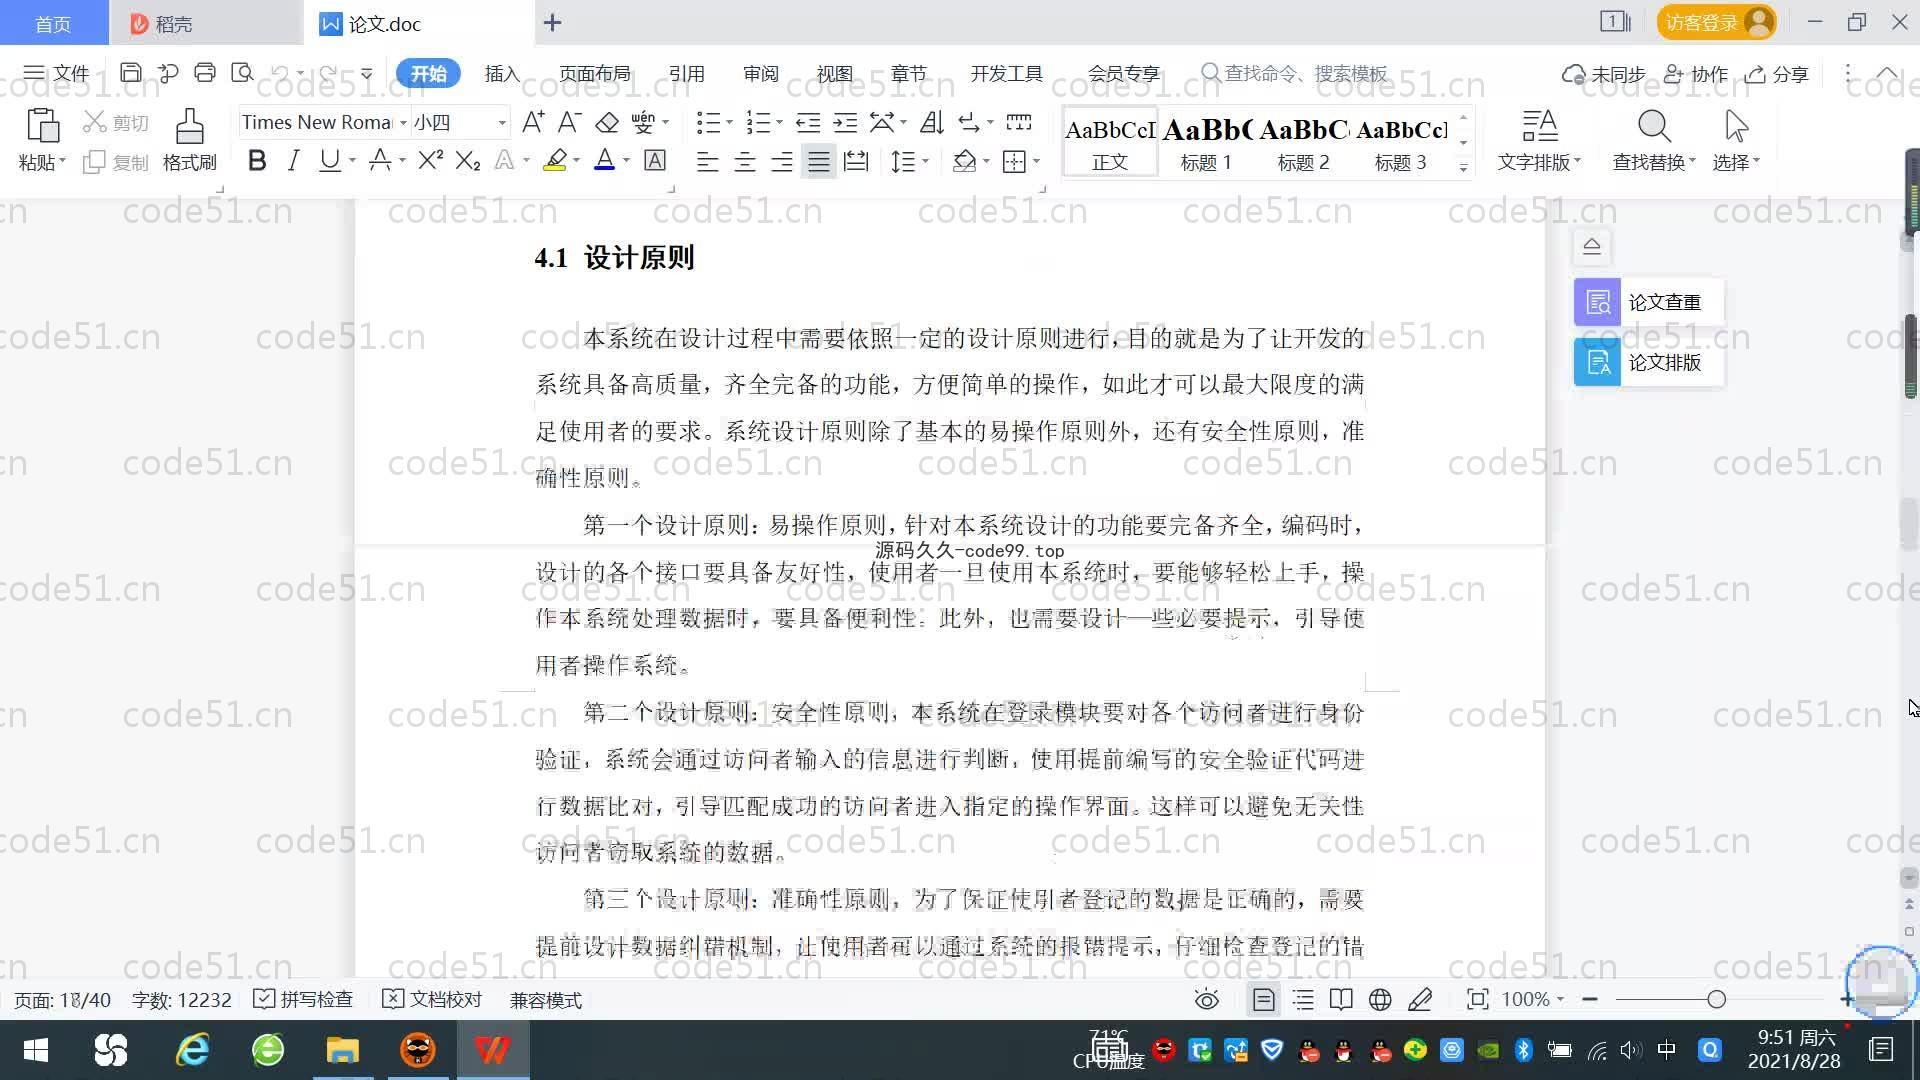Toggle spell check (拼写检查) in status bar
Screen dimensions: 1920x1080
click(x=304, y=999)
